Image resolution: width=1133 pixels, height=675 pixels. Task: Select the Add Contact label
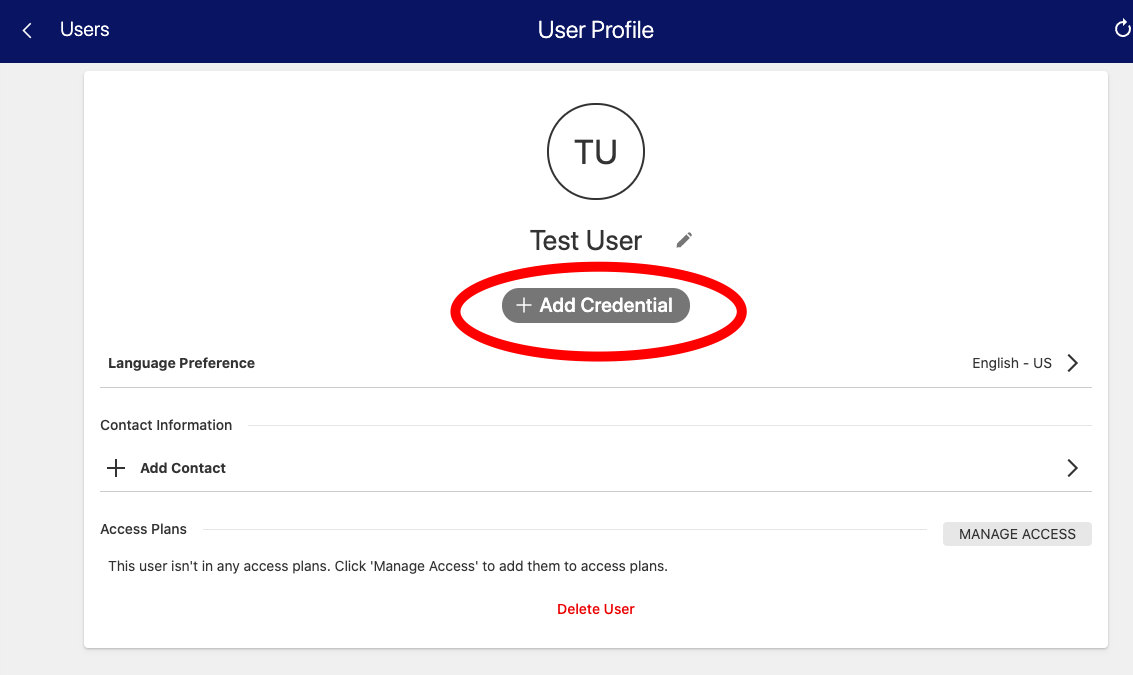[183, 468]
